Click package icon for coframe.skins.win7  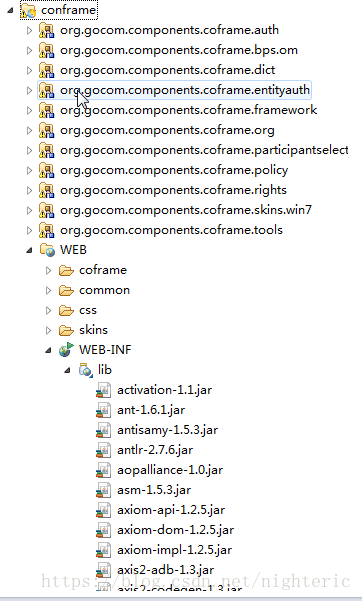(x=46, y=210)
